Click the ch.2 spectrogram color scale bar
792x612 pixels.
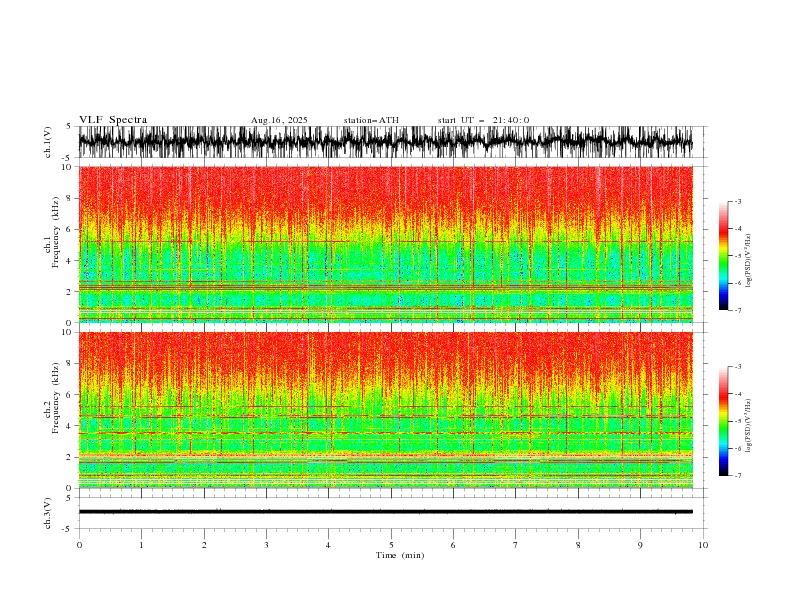point(723,421)
